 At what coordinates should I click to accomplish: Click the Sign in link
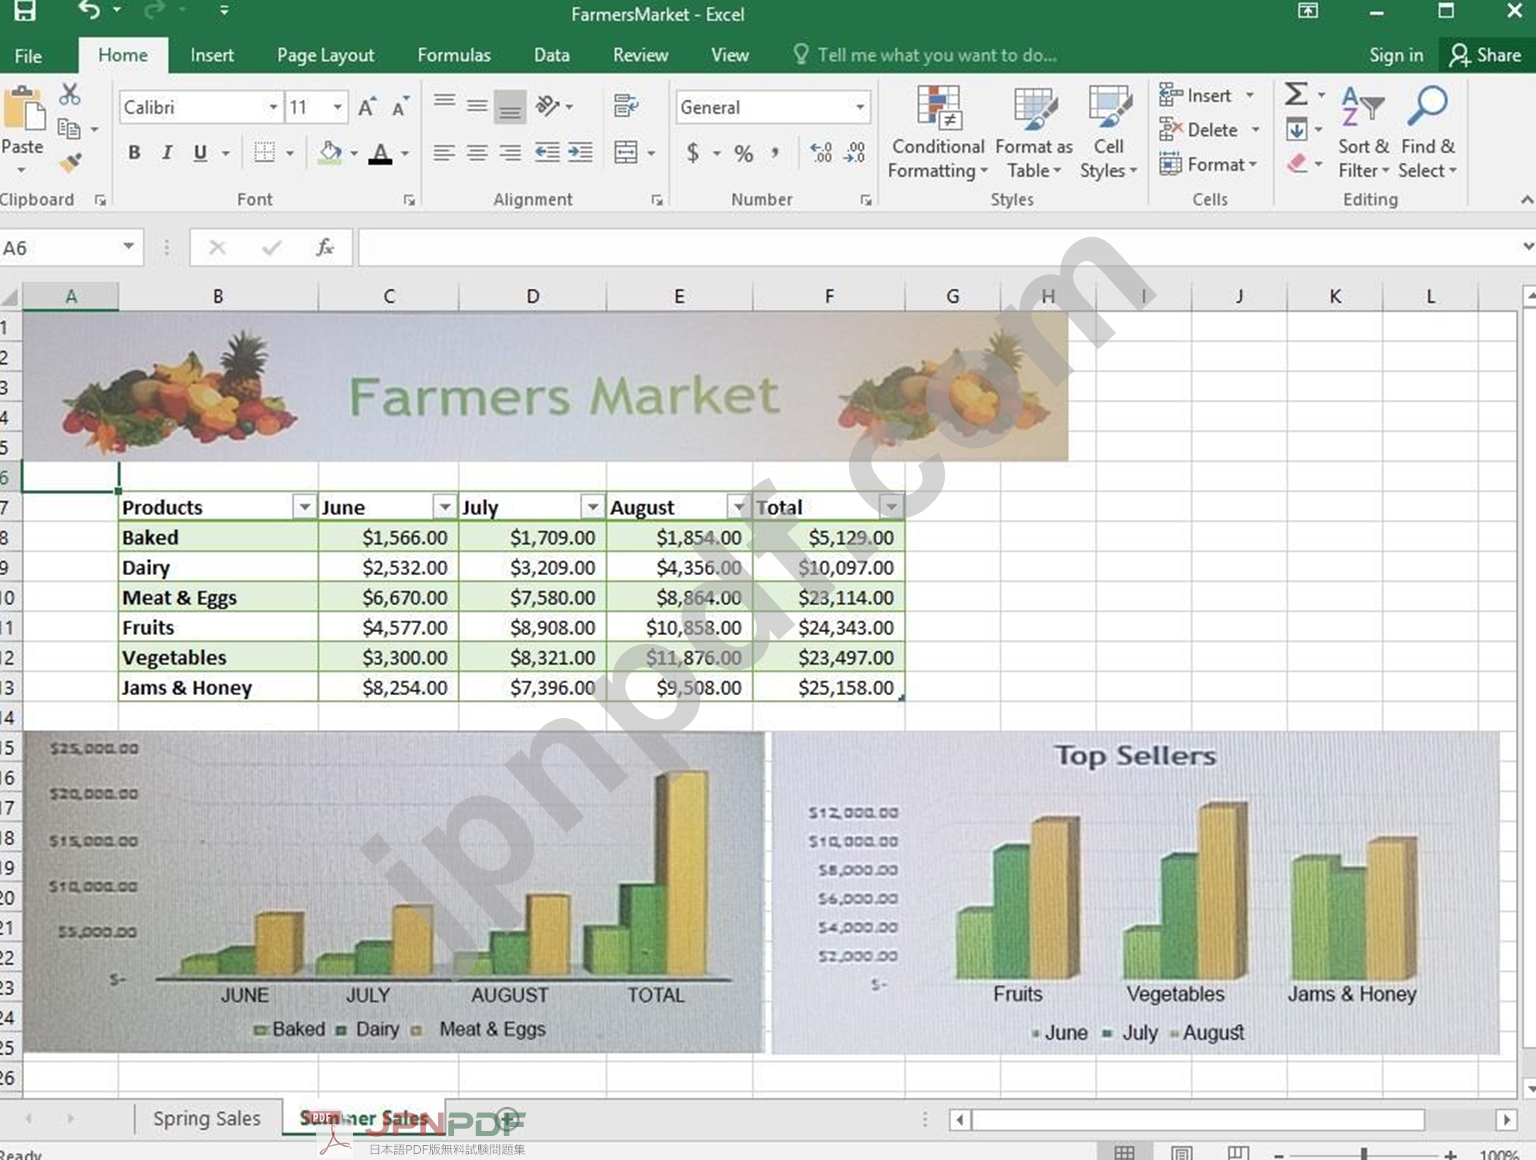tap(1395, 55)
